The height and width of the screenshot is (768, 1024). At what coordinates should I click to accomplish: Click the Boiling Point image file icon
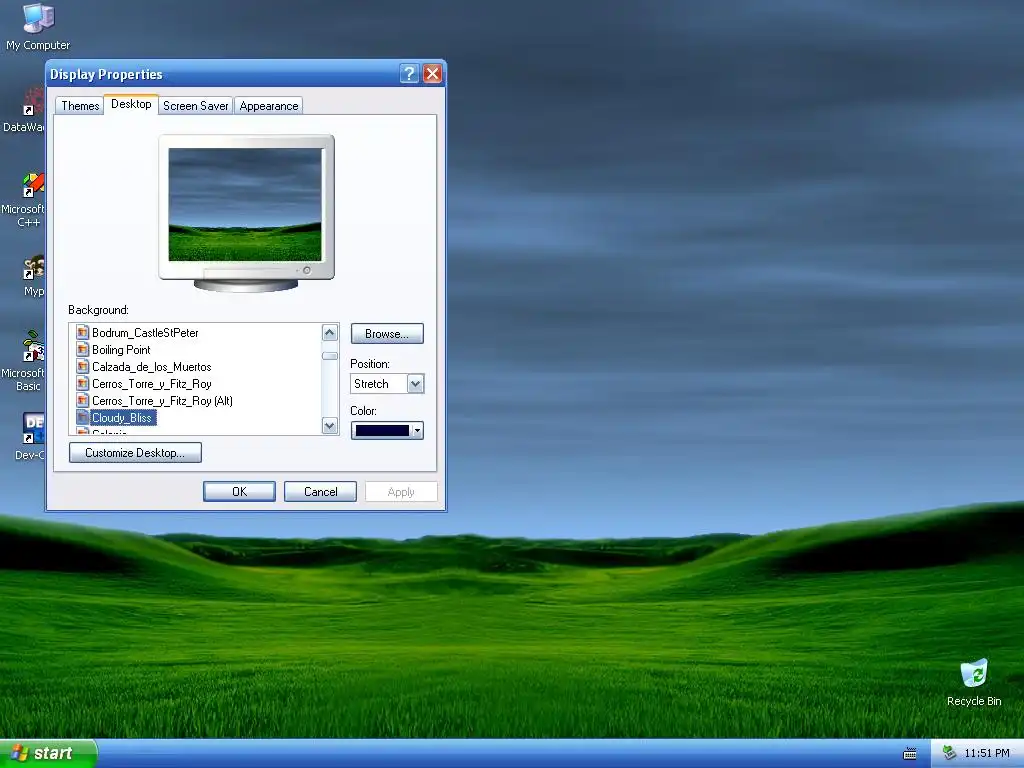click(82, 349)
